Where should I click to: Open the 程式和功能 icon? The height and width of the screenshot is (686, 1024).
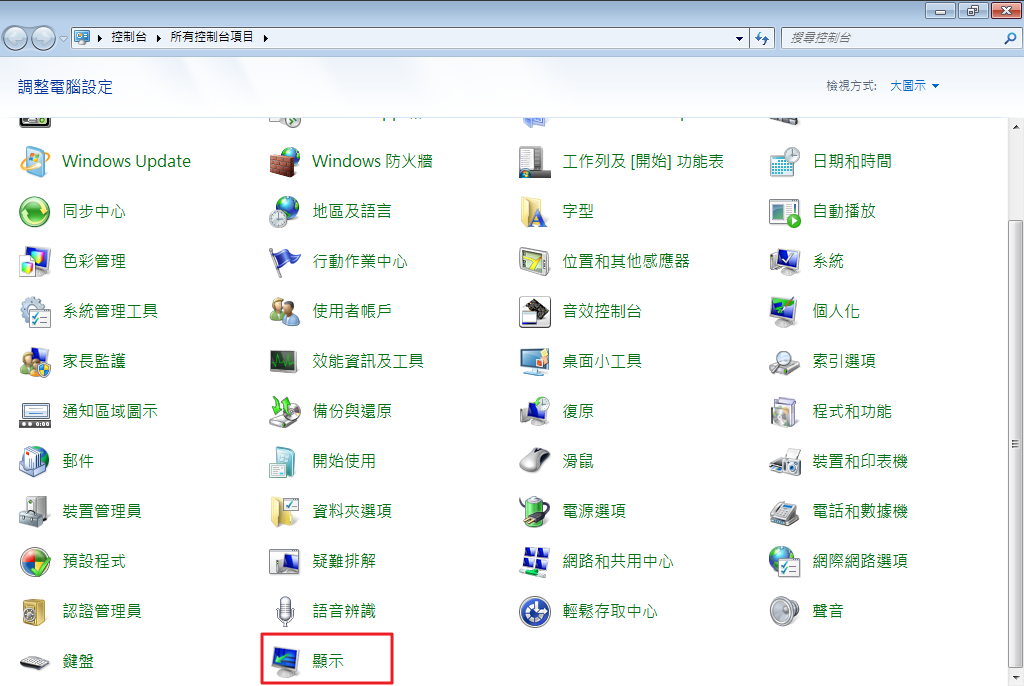coord(784,412)
